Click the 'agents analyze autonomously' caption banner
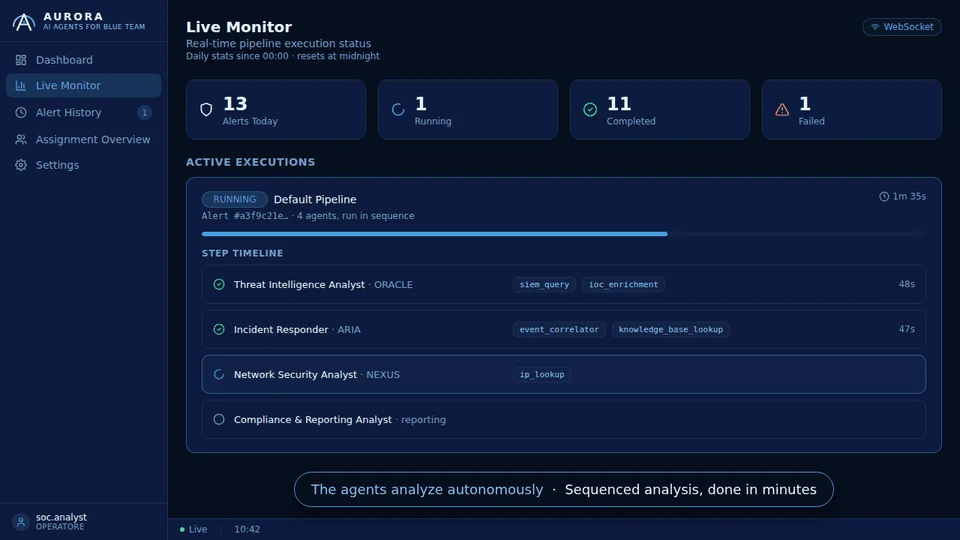 pos(563,490)
